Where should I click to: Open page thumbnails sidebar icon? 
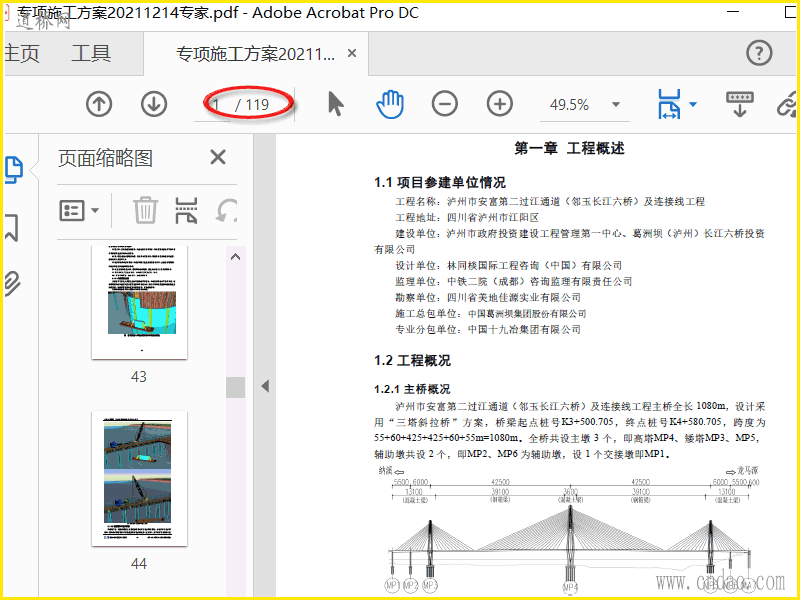point(14,169)
